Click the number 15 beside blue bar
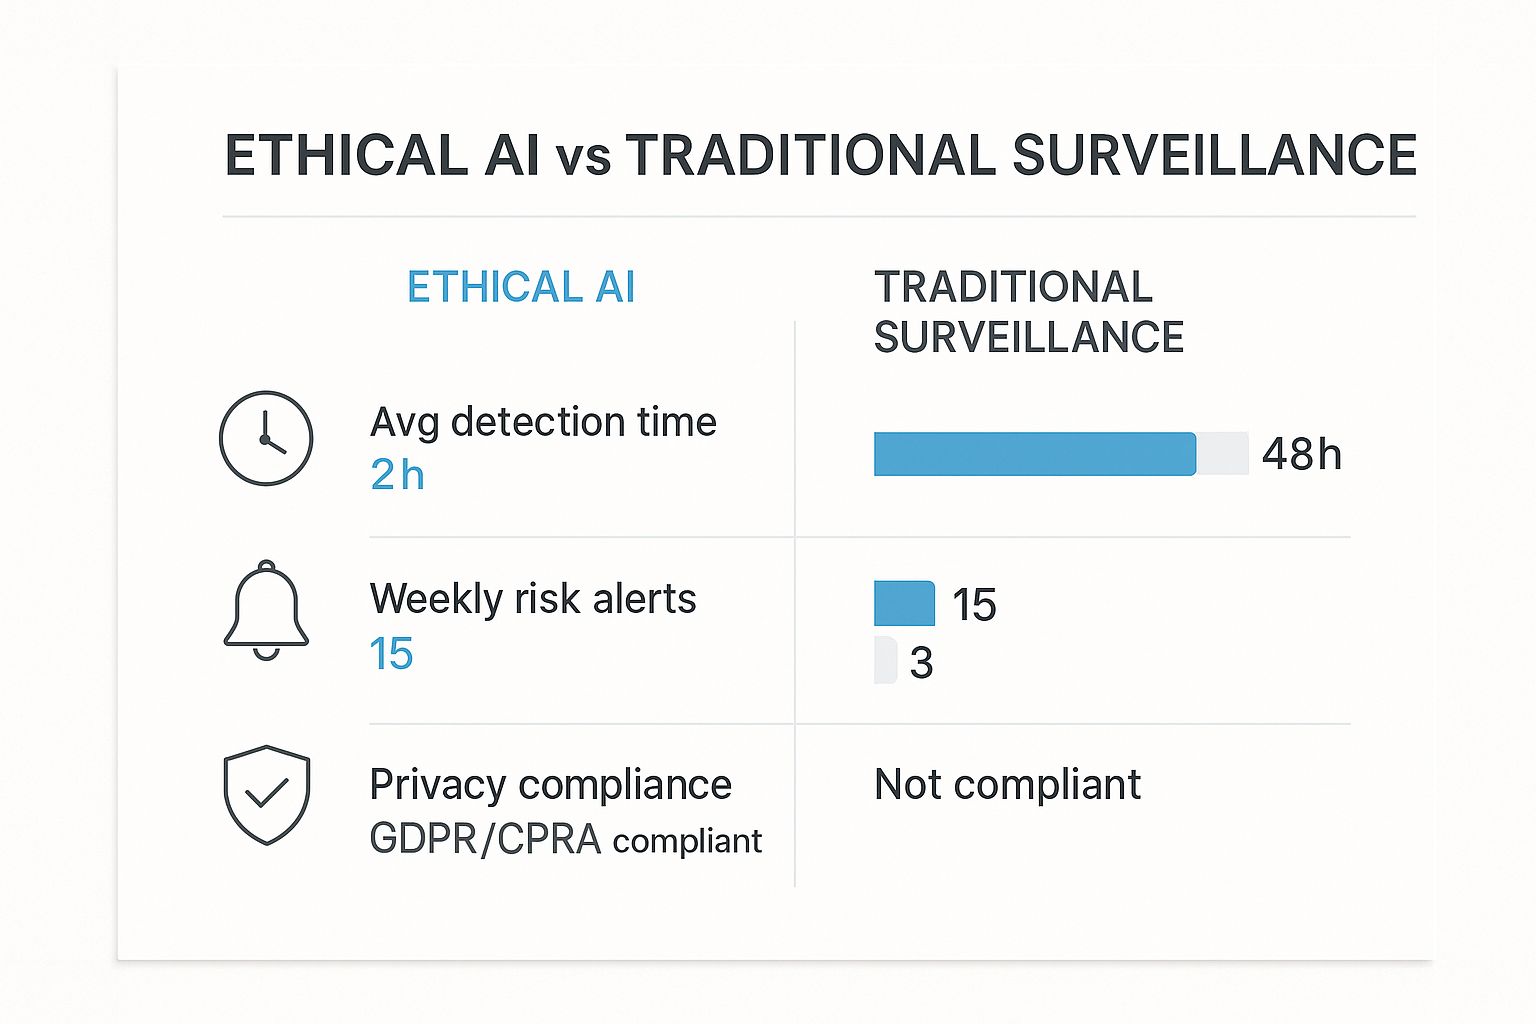This screenshot has width=1536, height=1024. coord(974,605)
